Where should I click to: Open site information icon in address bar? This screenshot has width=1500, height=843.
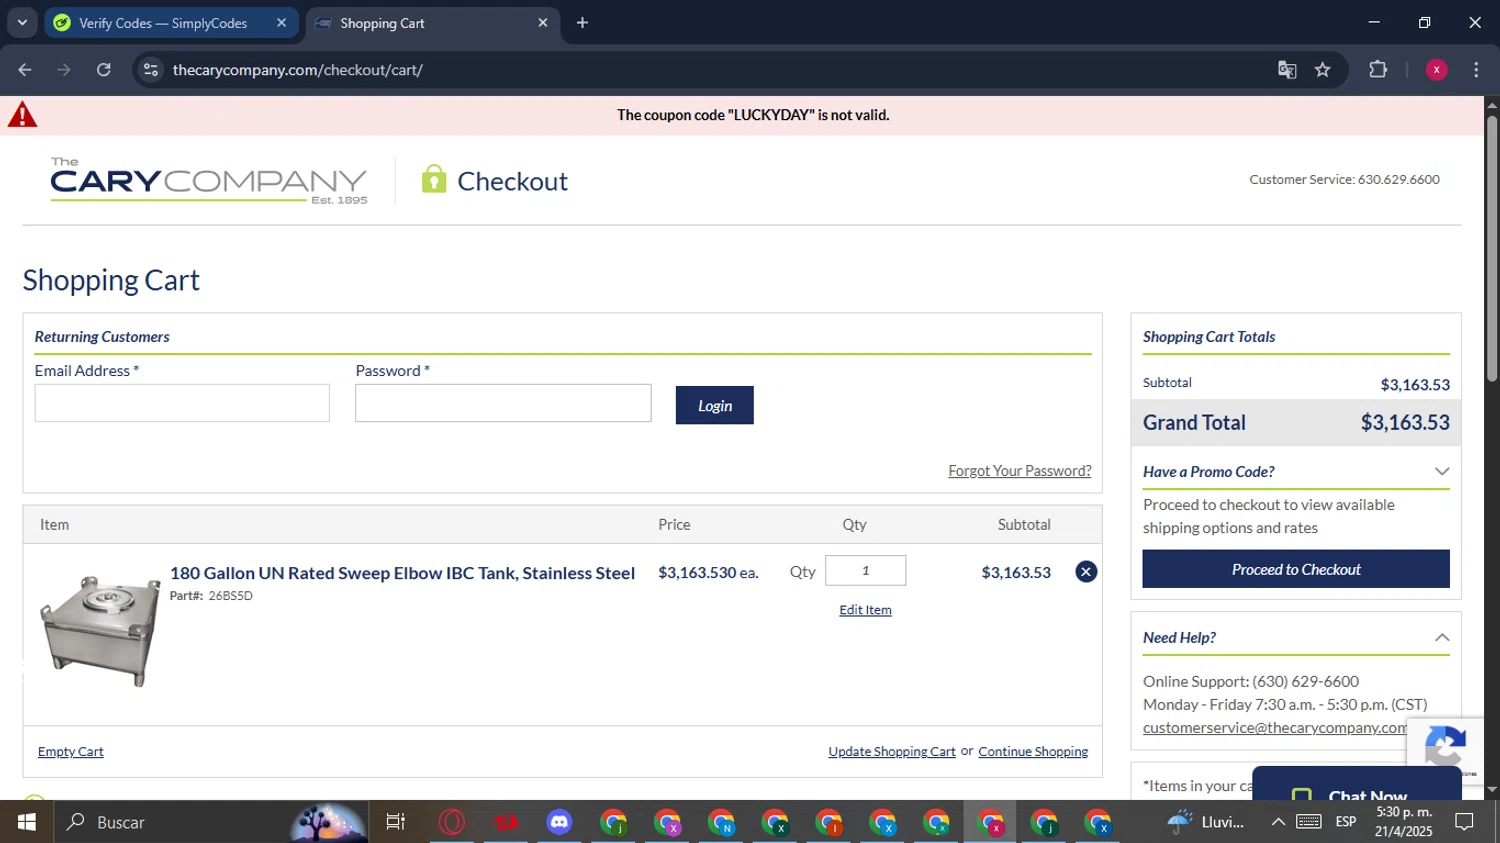[151, 70]
